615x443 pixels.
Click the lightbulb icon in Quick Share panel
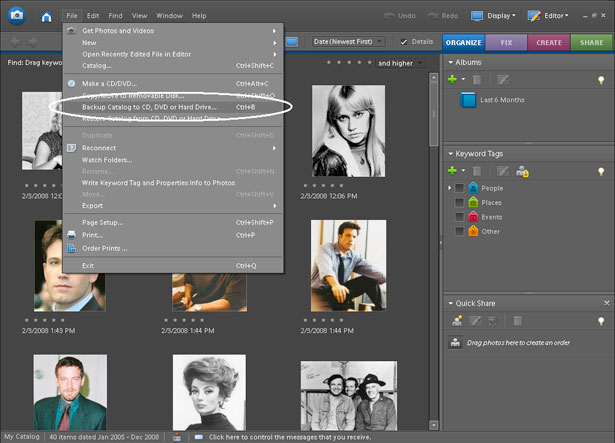pyautogui.click(x=600, y=320)
